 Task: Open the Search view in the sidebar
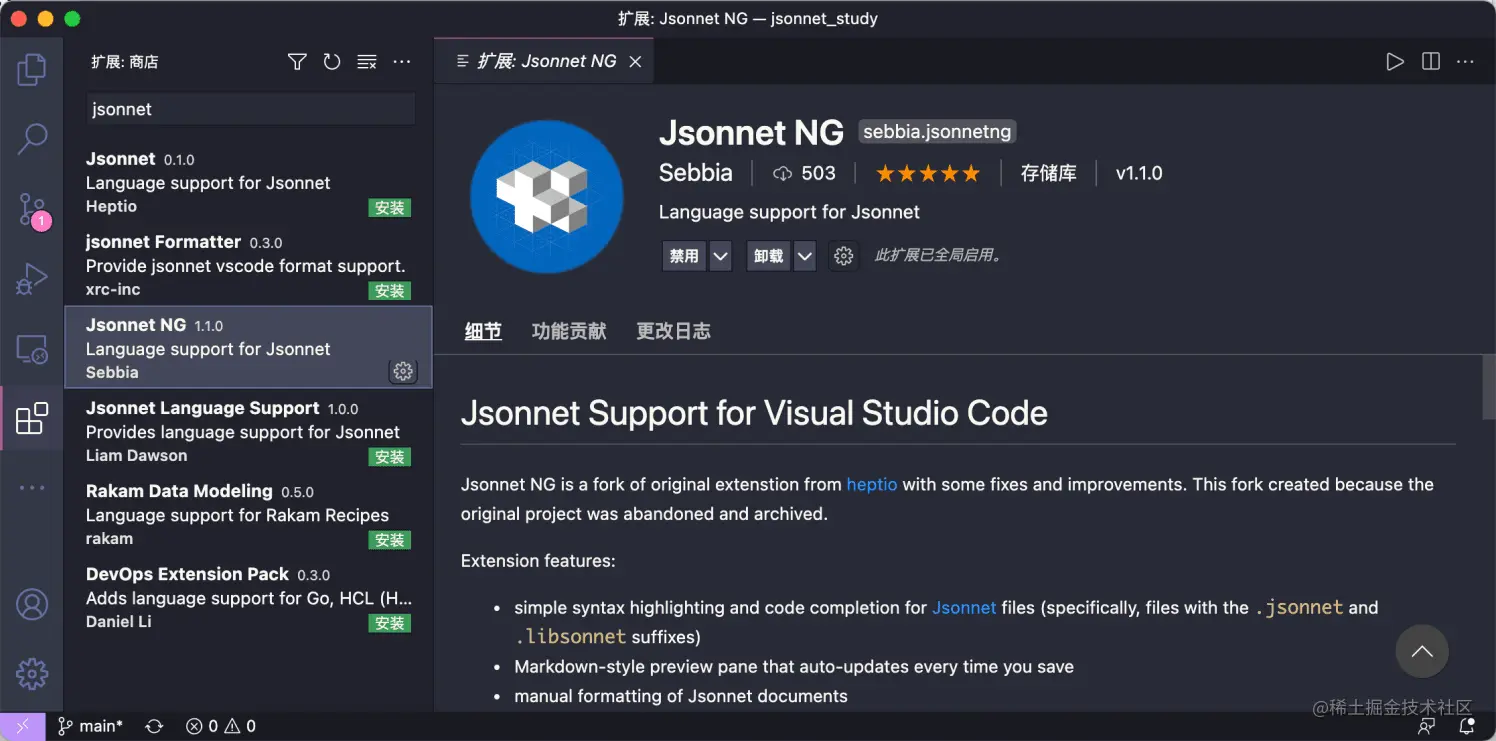point(31,139)
